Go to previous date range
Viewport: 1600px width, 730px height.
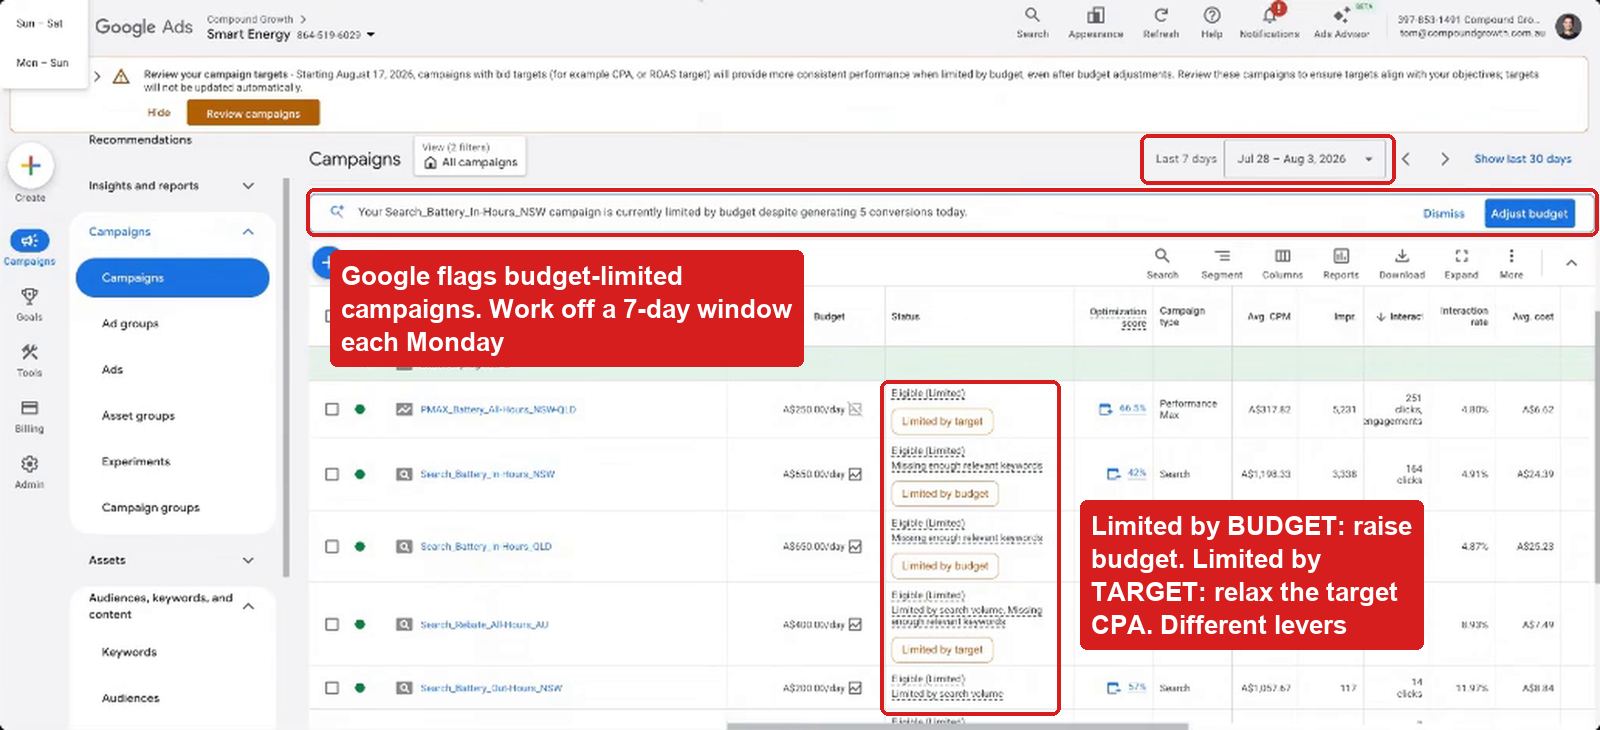click(x=1406, y=159)
